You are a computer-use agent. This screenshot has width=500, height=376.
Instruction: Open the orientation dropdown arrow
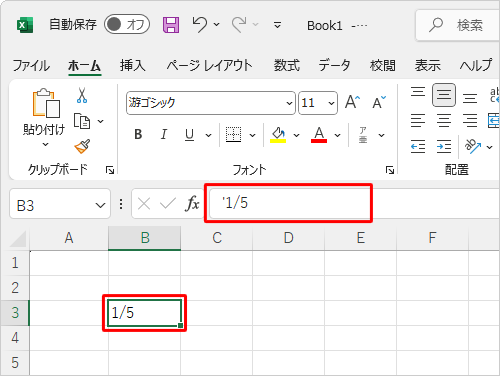(489, 147)
